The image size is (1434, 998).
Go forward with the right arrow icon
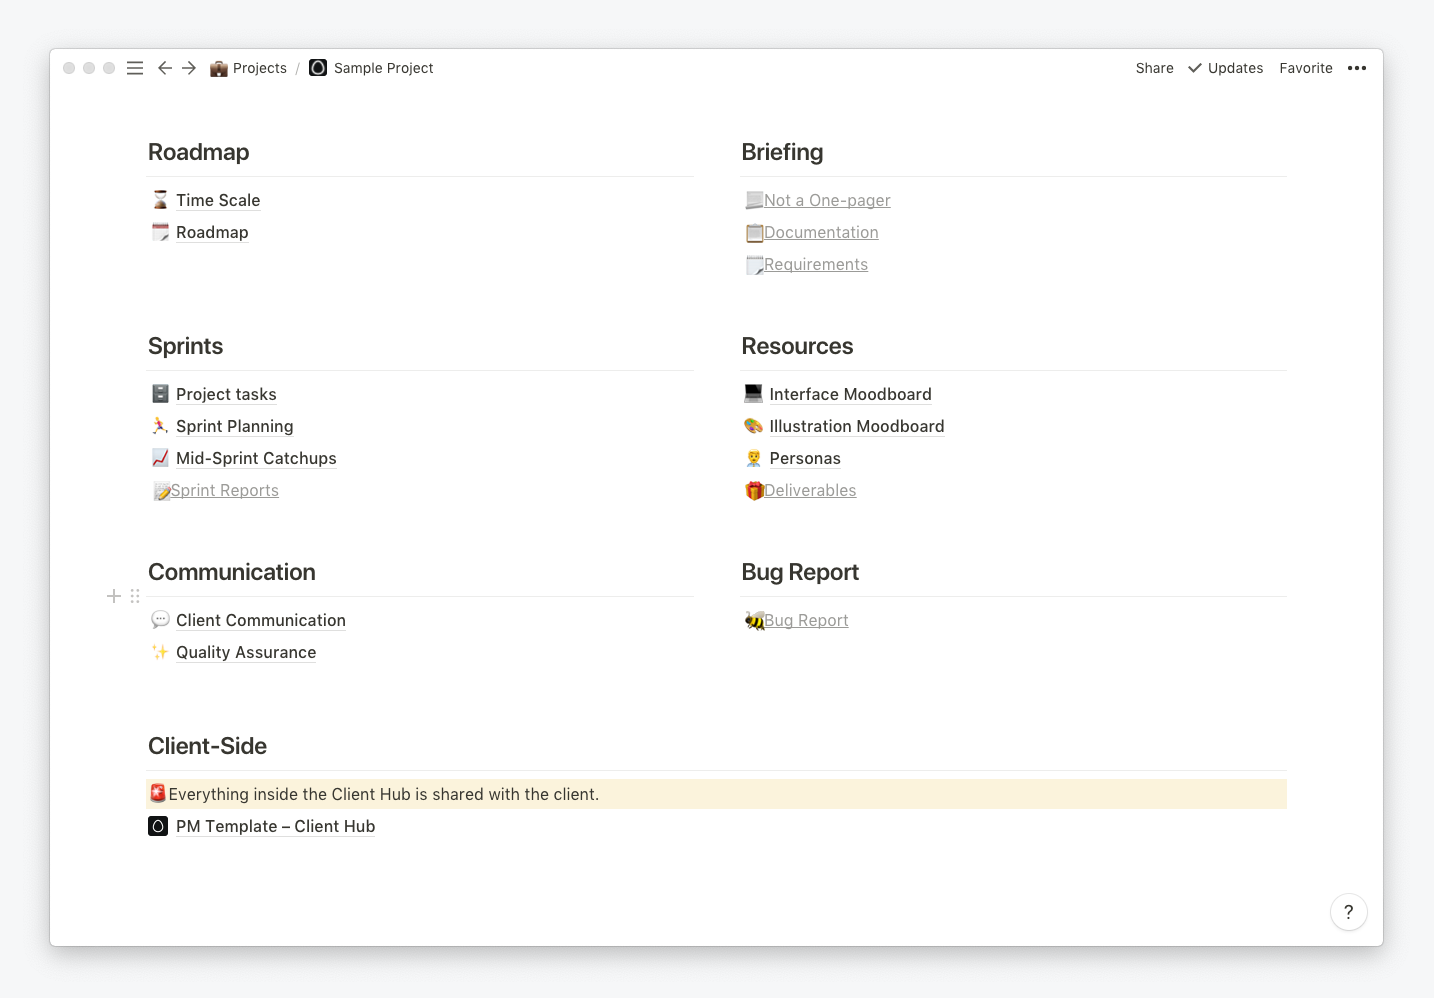(x=189, y=68)
